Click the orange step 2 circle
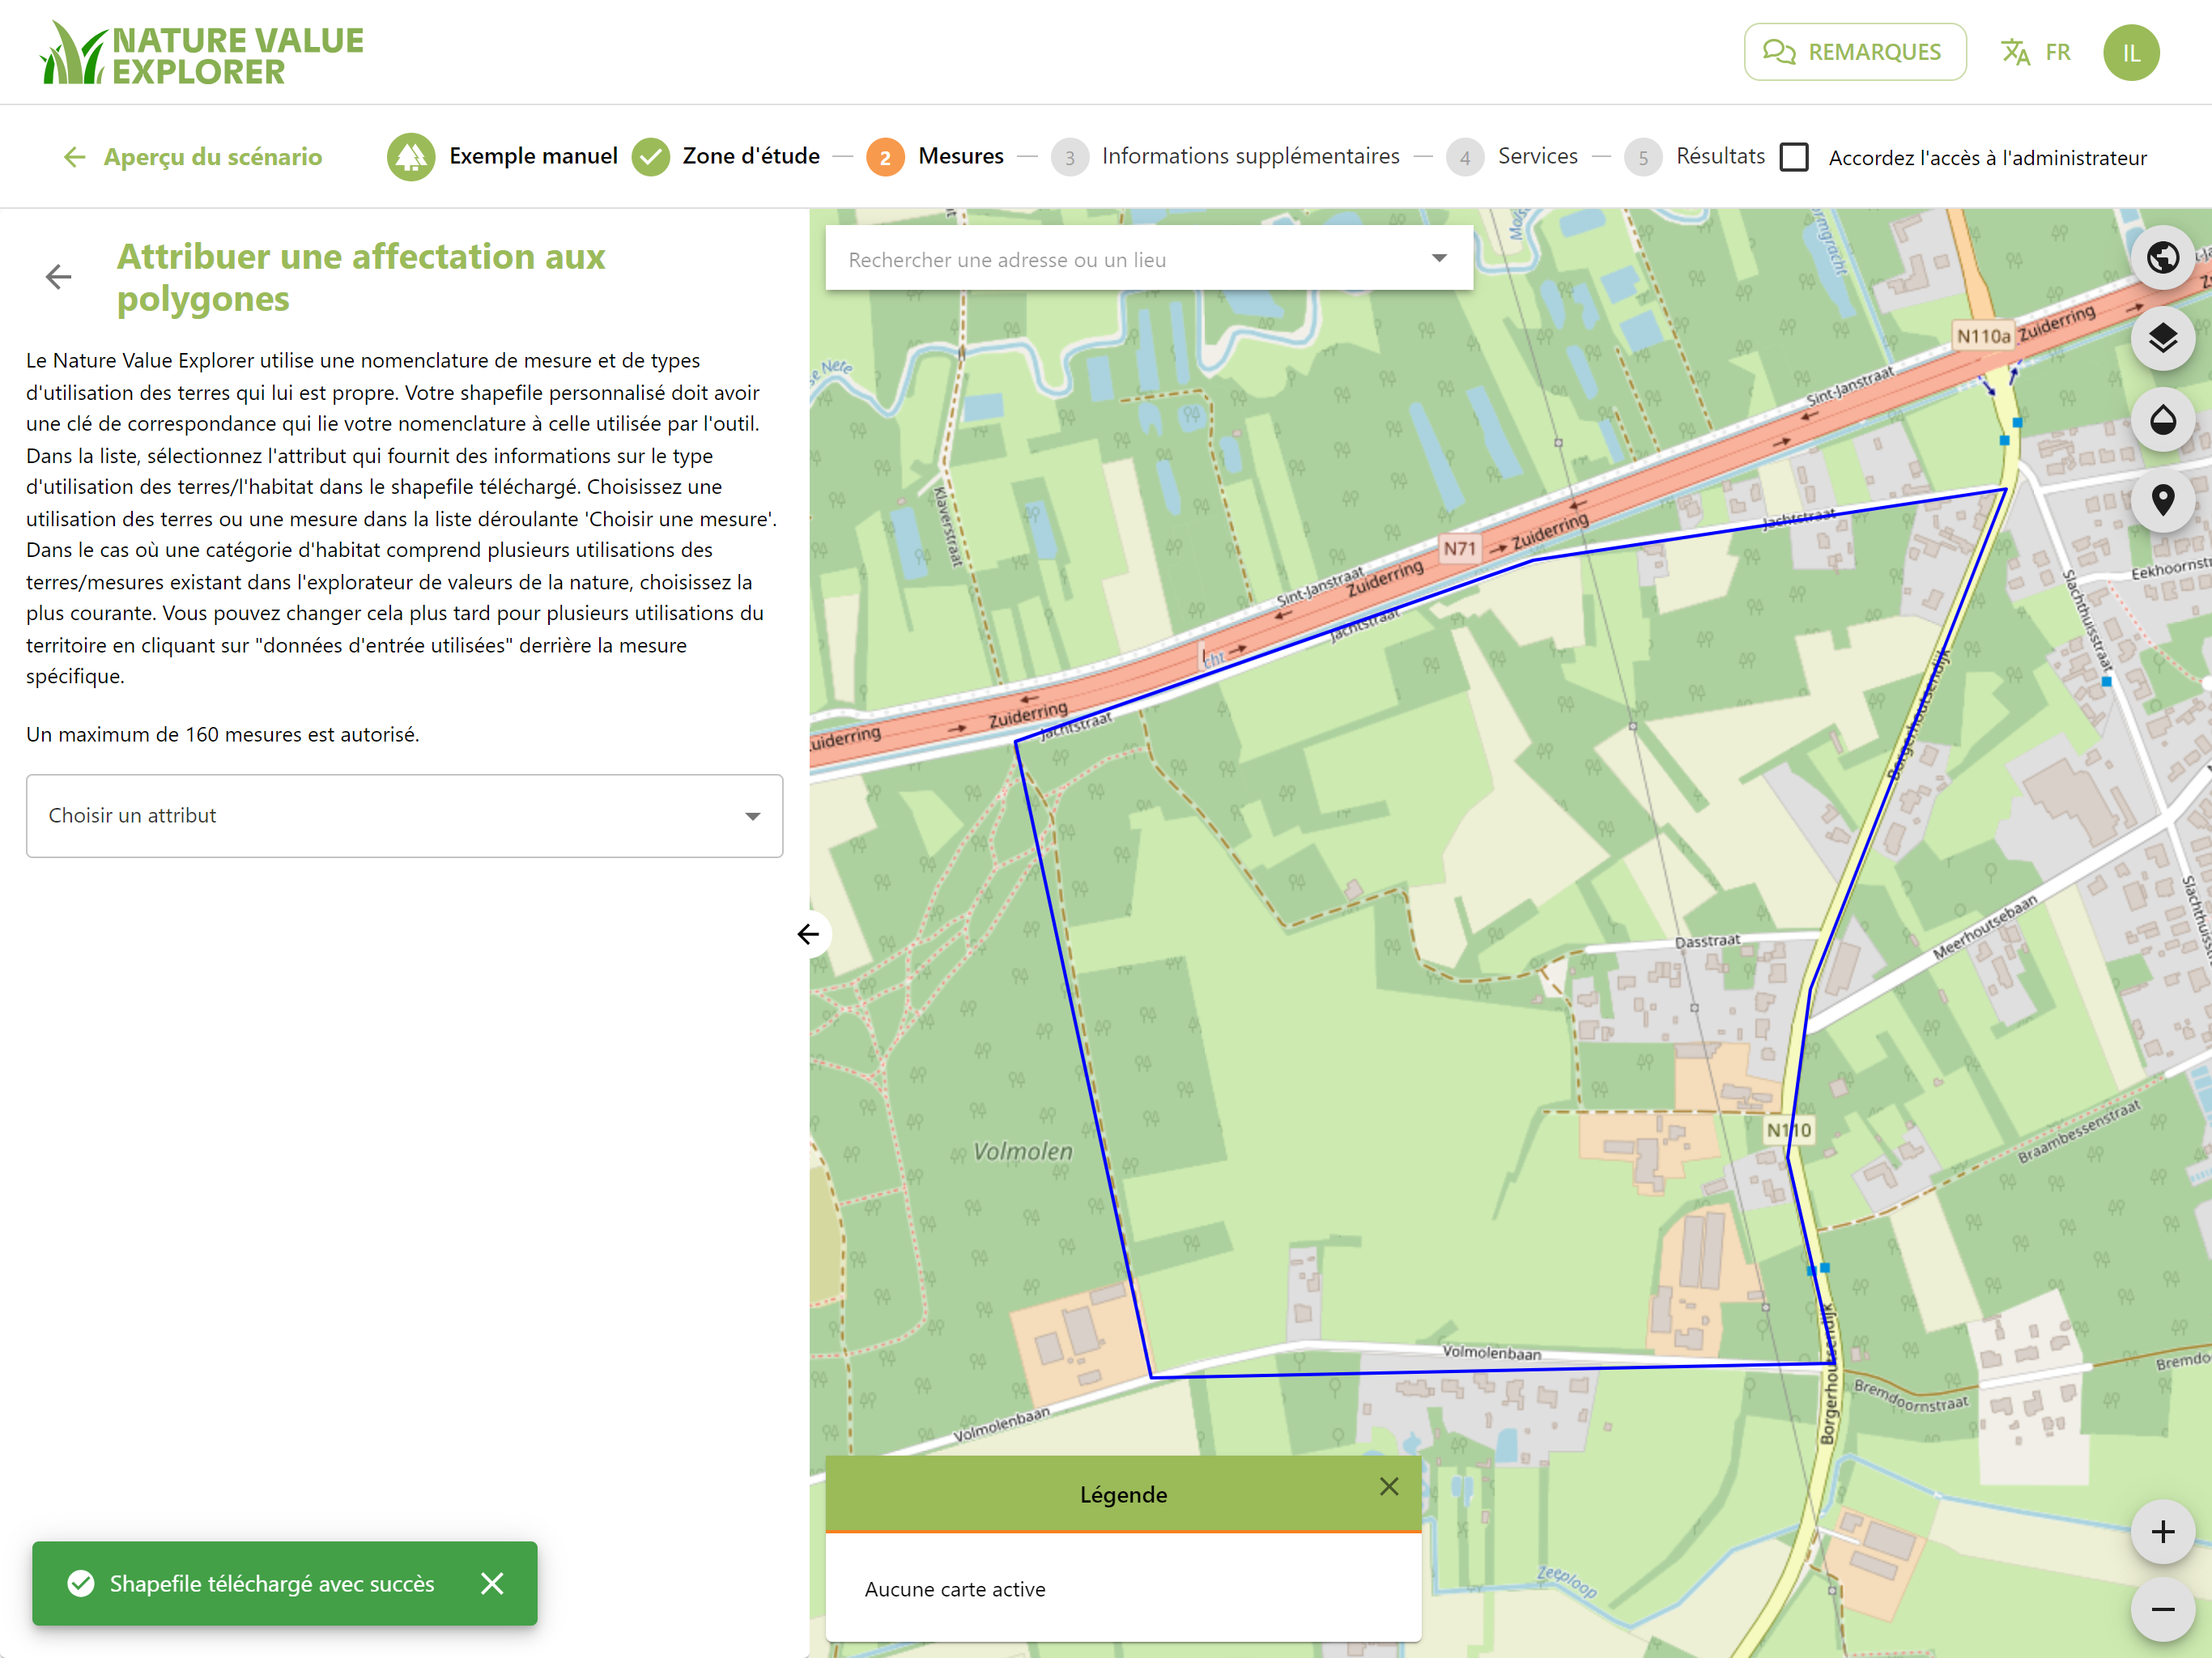Viewport: 2212px width, 1658px height. point(885,157)
